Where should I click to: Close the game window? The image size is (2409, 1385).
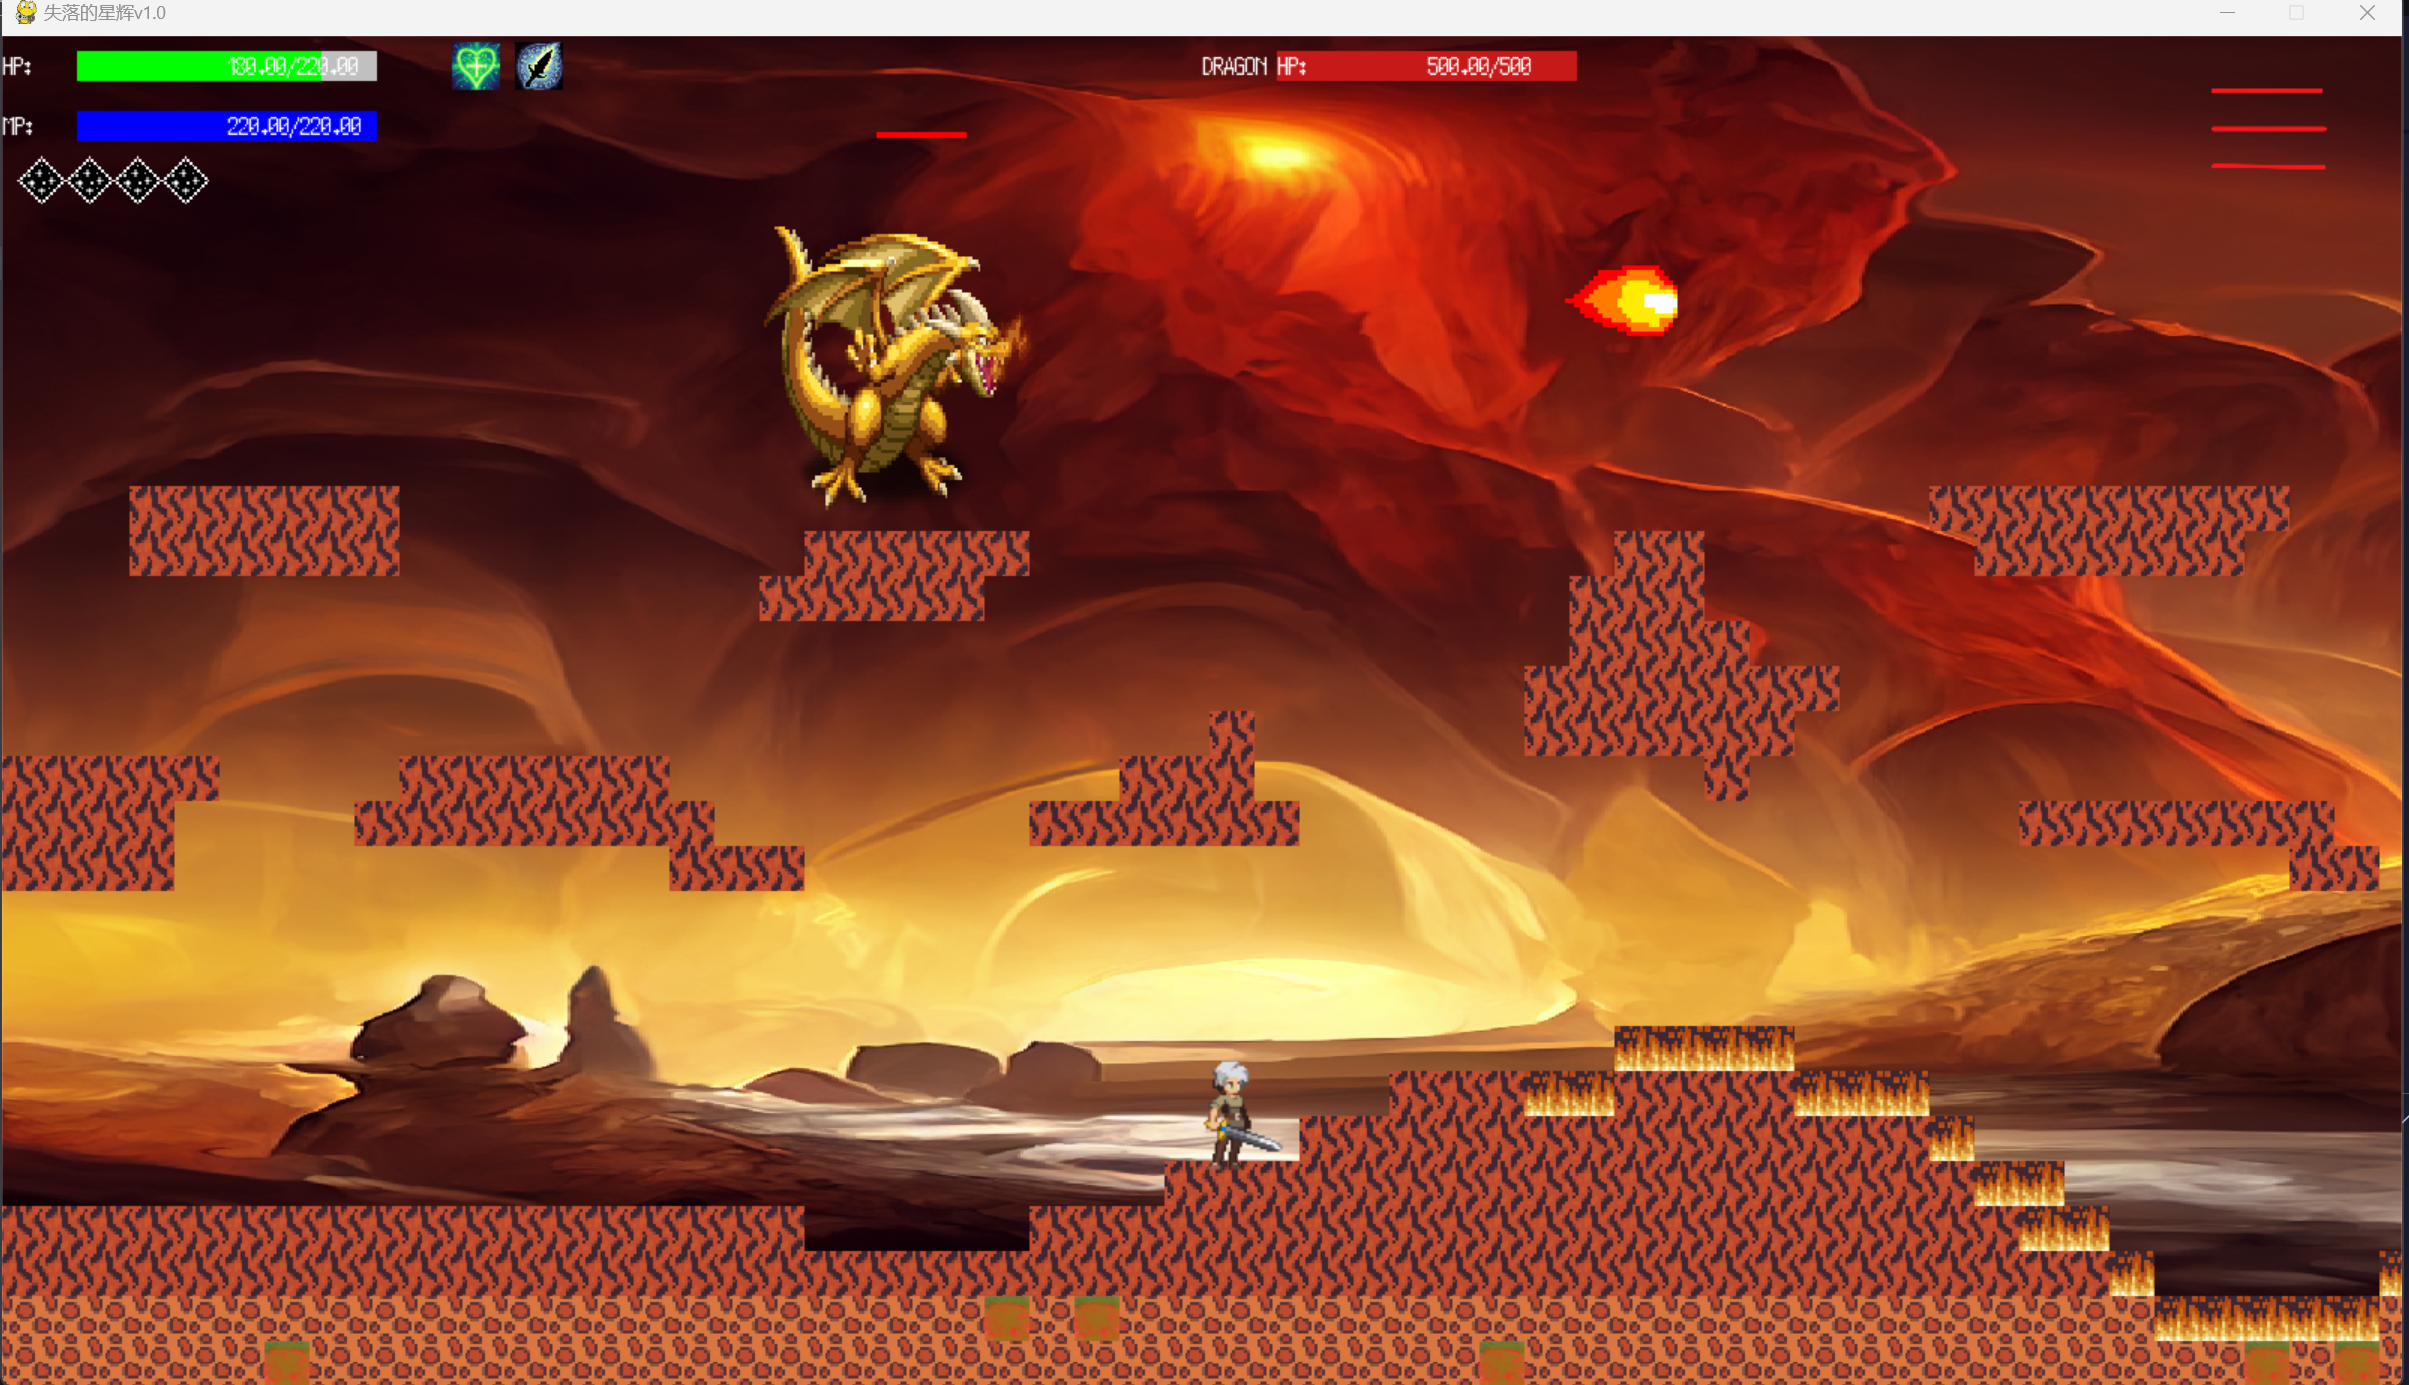pyautogui.click(x=2366, y=13)
